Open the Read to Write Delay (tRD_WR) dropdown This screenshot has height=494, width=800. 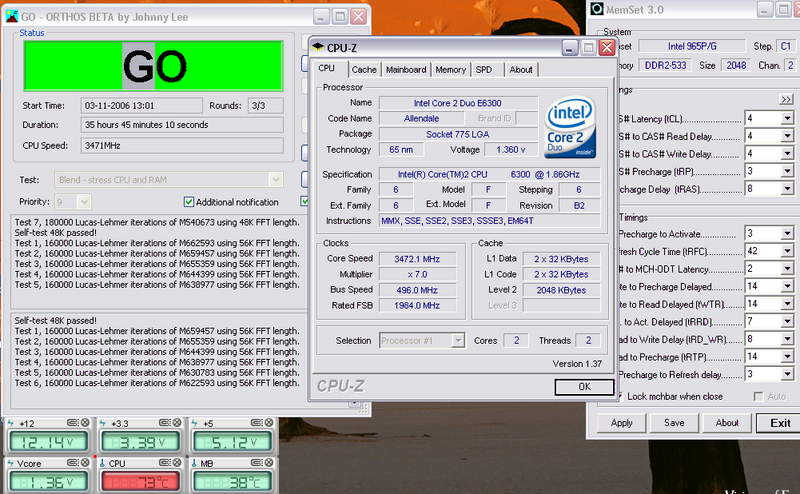tap(787, 339)
